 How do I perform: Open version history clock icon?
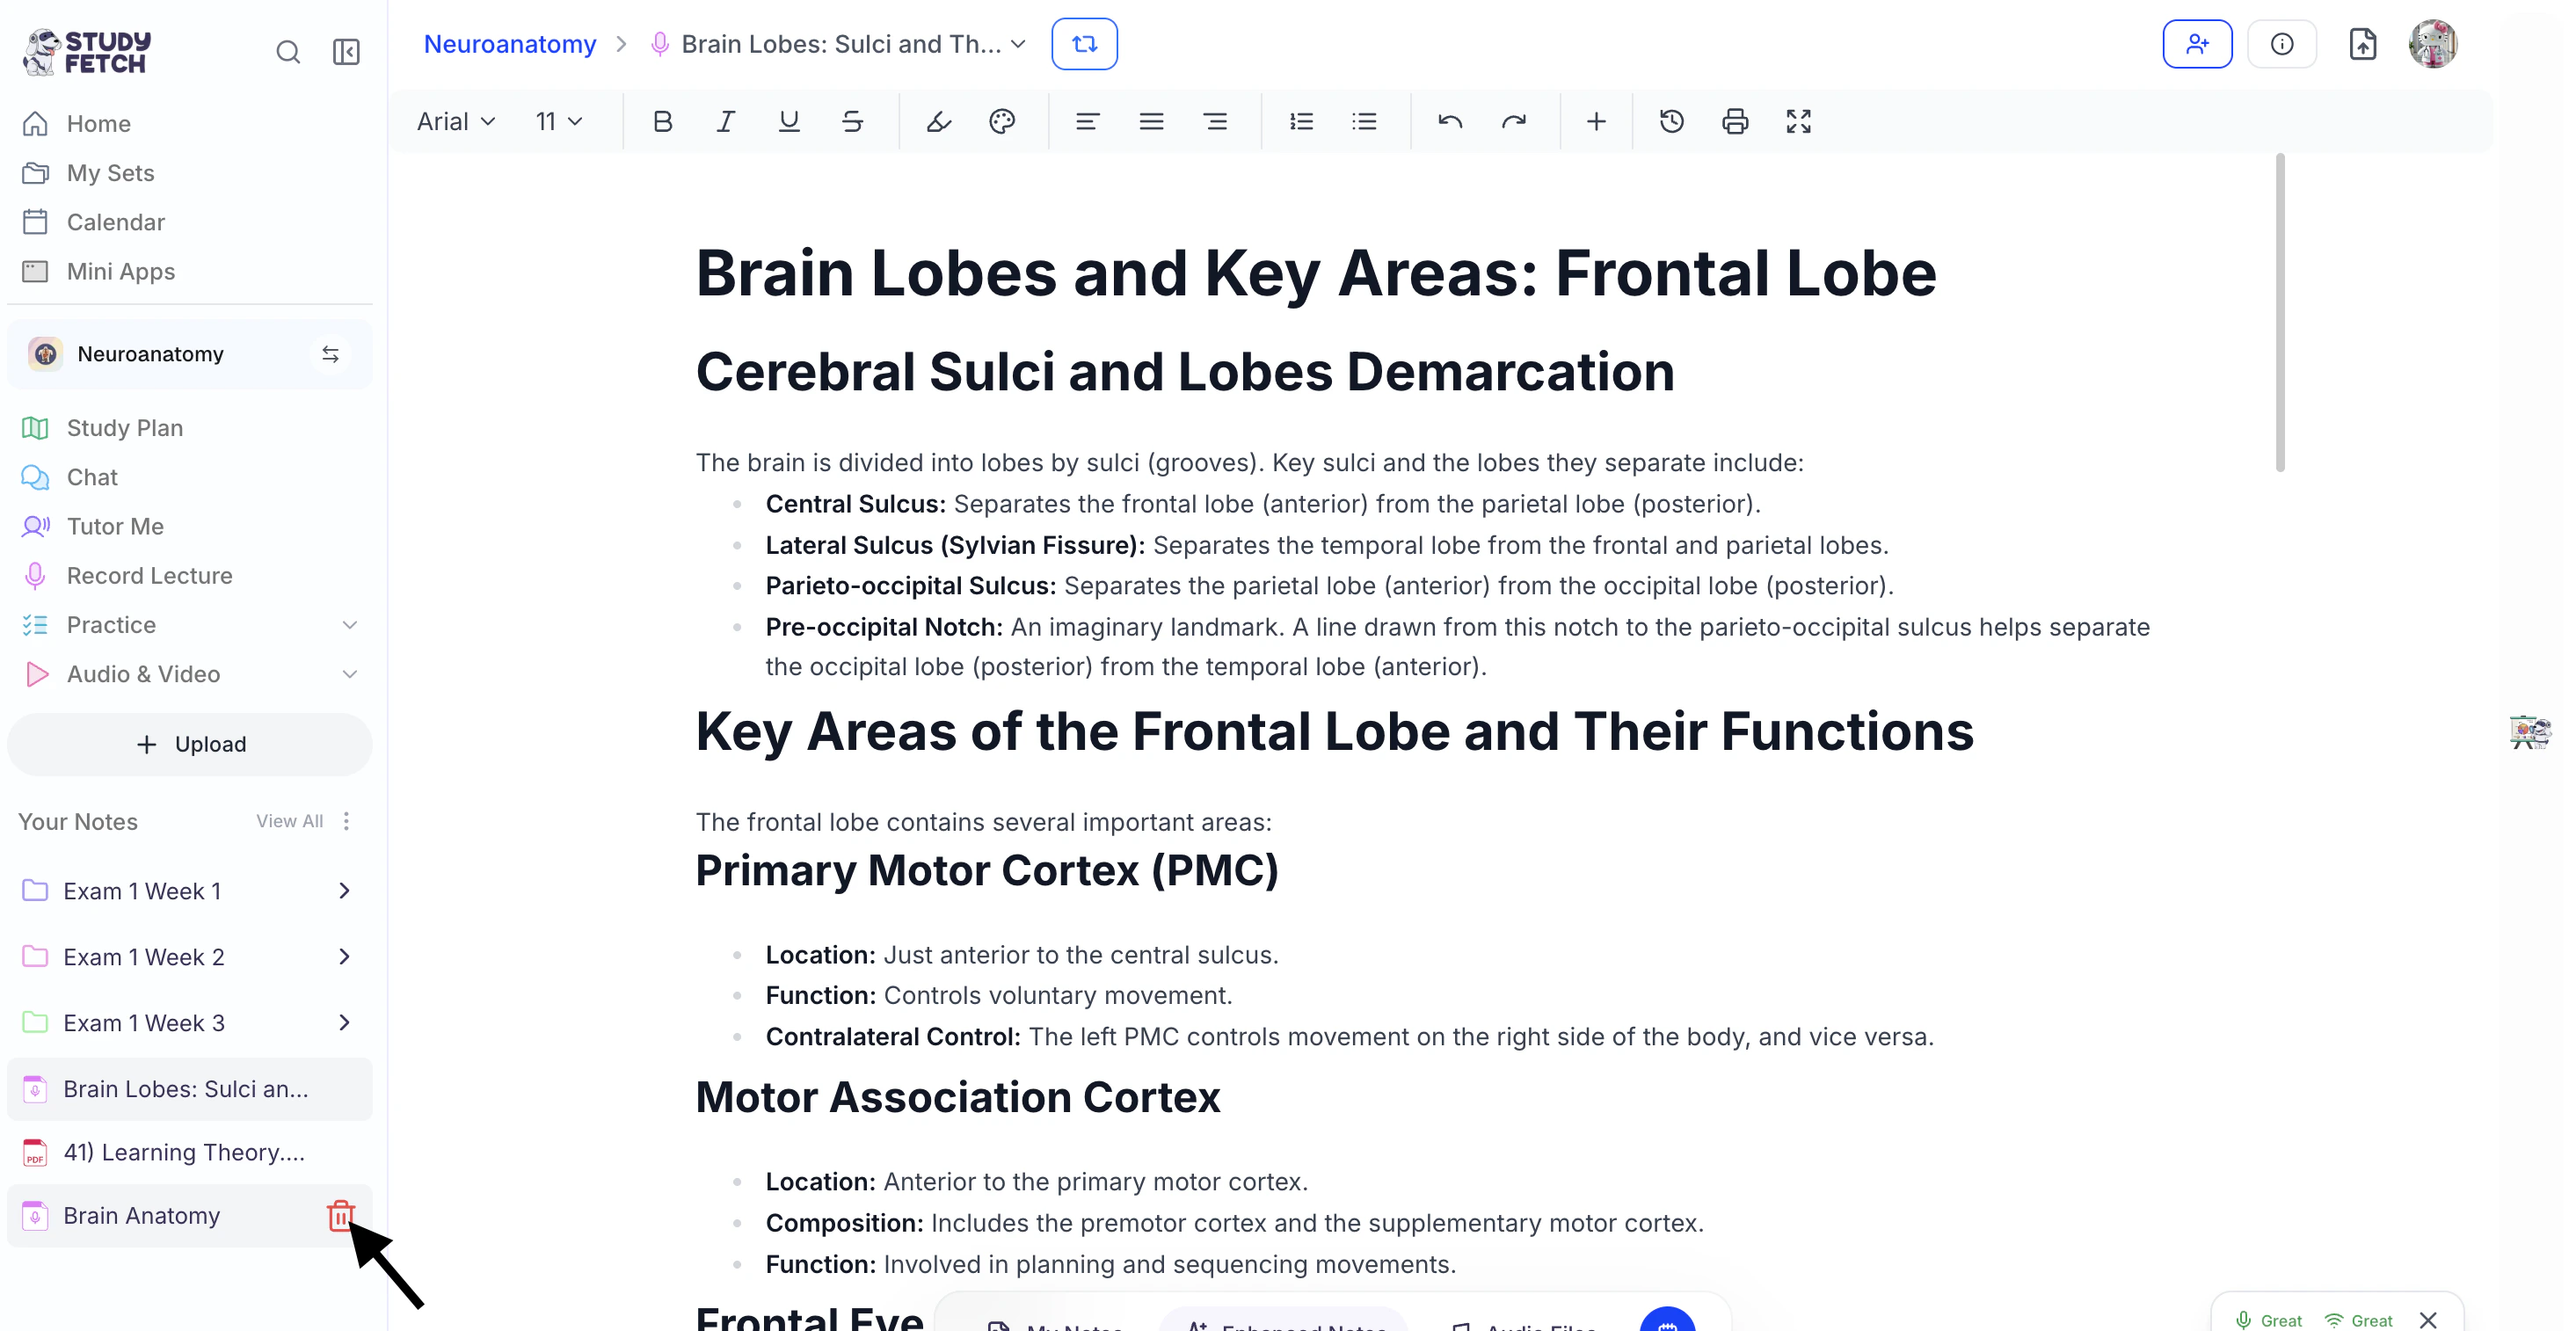tap(1671, 121)
